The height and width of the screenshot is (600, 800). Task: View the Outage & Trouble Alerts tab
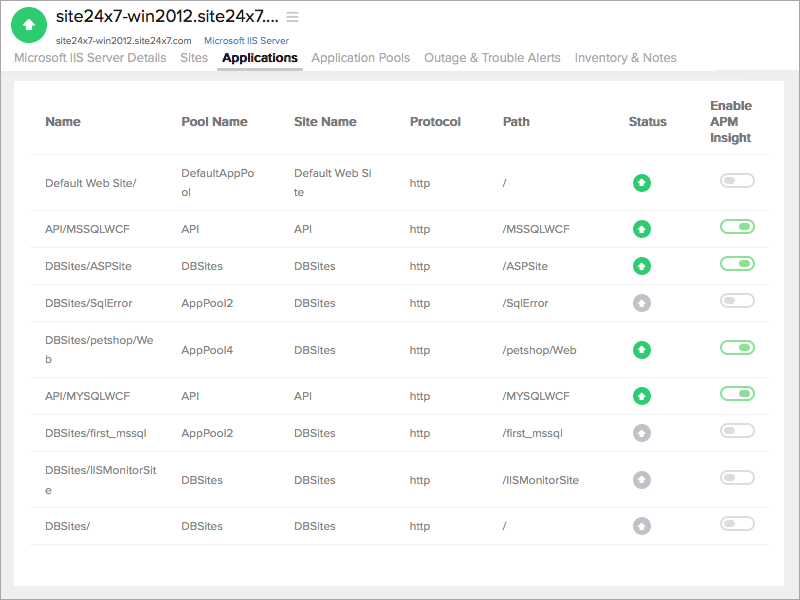click(x=492, y=58)
